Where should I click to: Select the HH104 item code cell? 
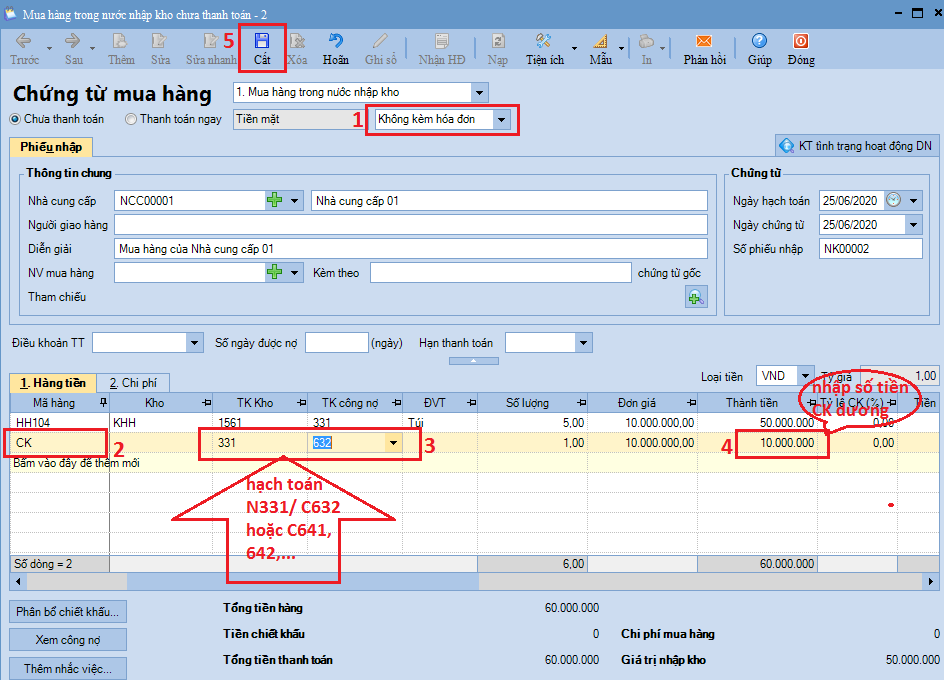60,423
